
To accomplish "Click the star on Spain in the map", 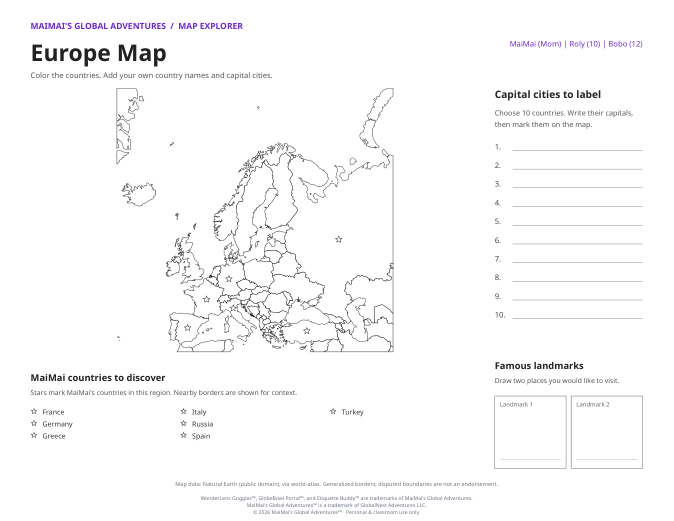I will [x=187, y=328].
